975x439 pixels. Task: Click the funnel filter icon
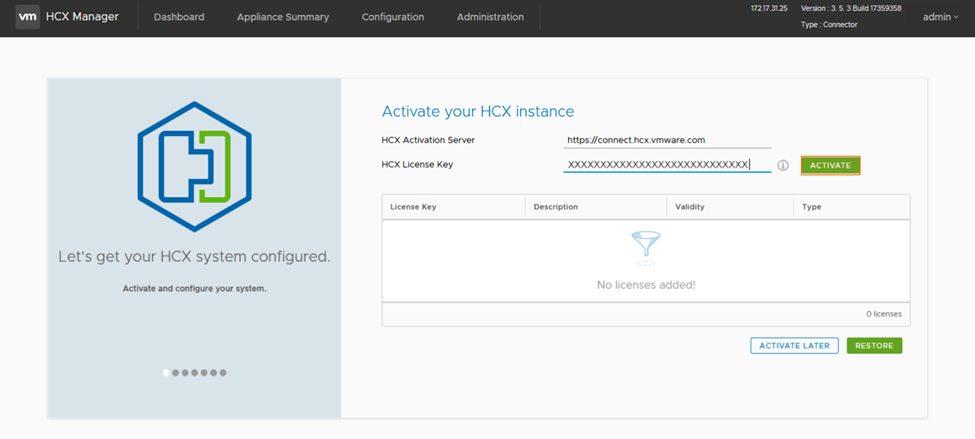pos(646,249)
